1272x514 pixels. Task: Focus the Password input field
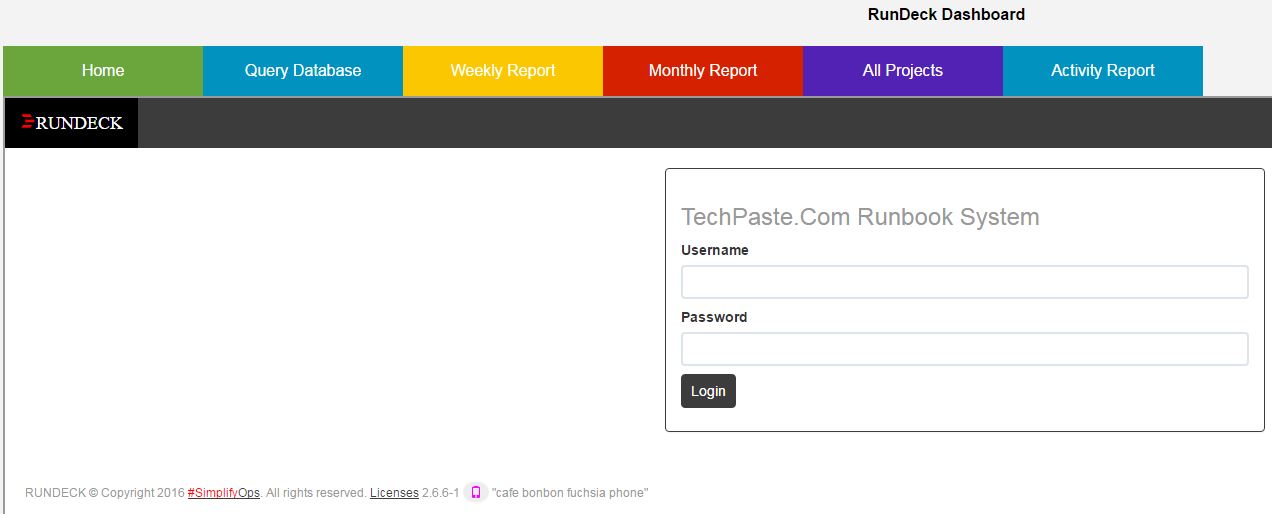coord(965,349)
